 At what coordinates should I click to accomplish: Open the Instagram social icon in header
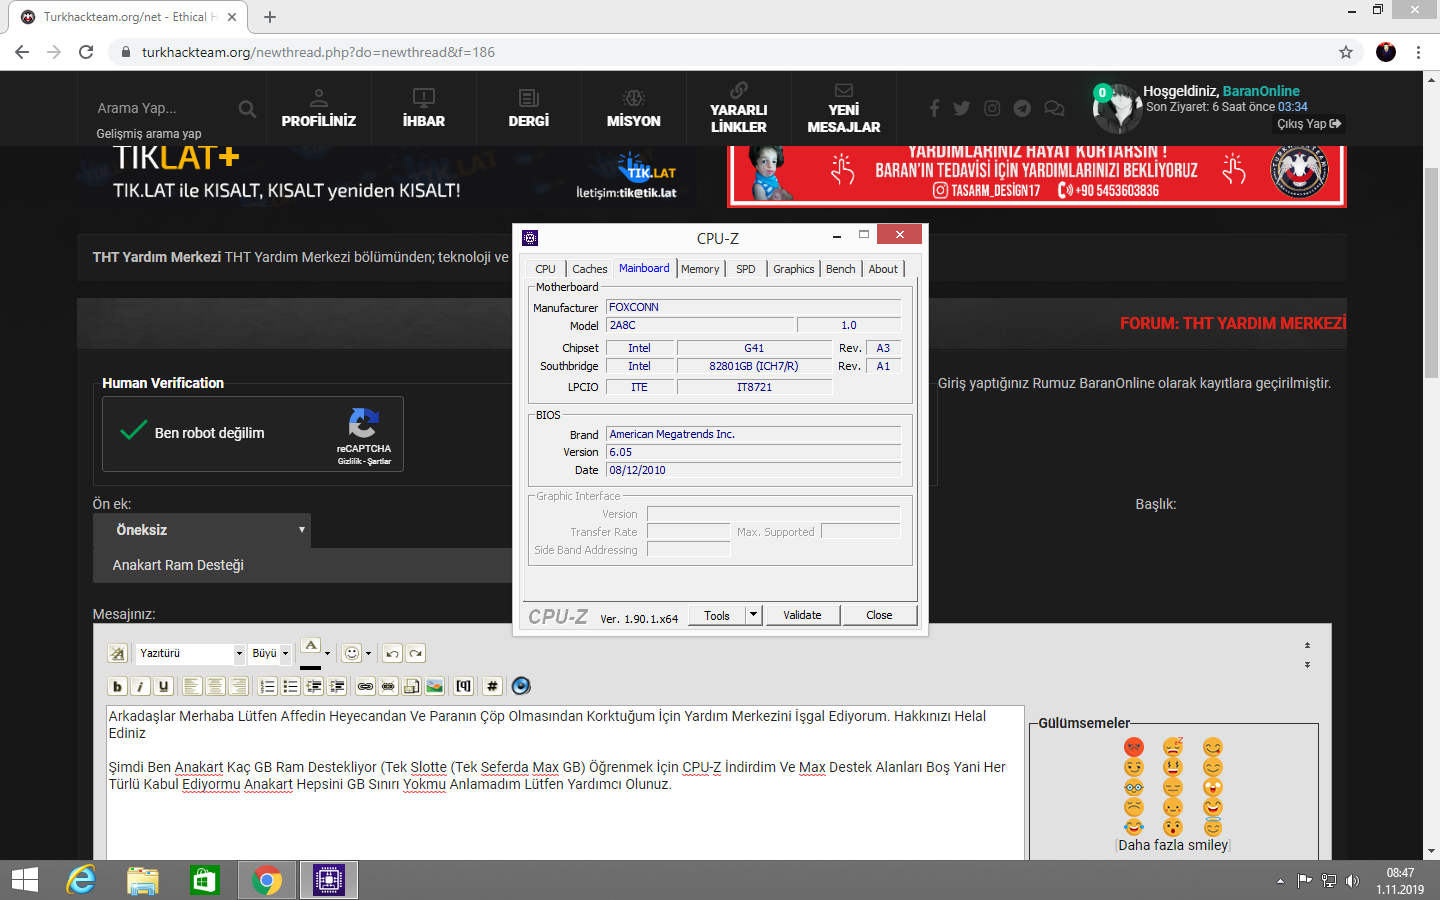(x=992, y=108)
